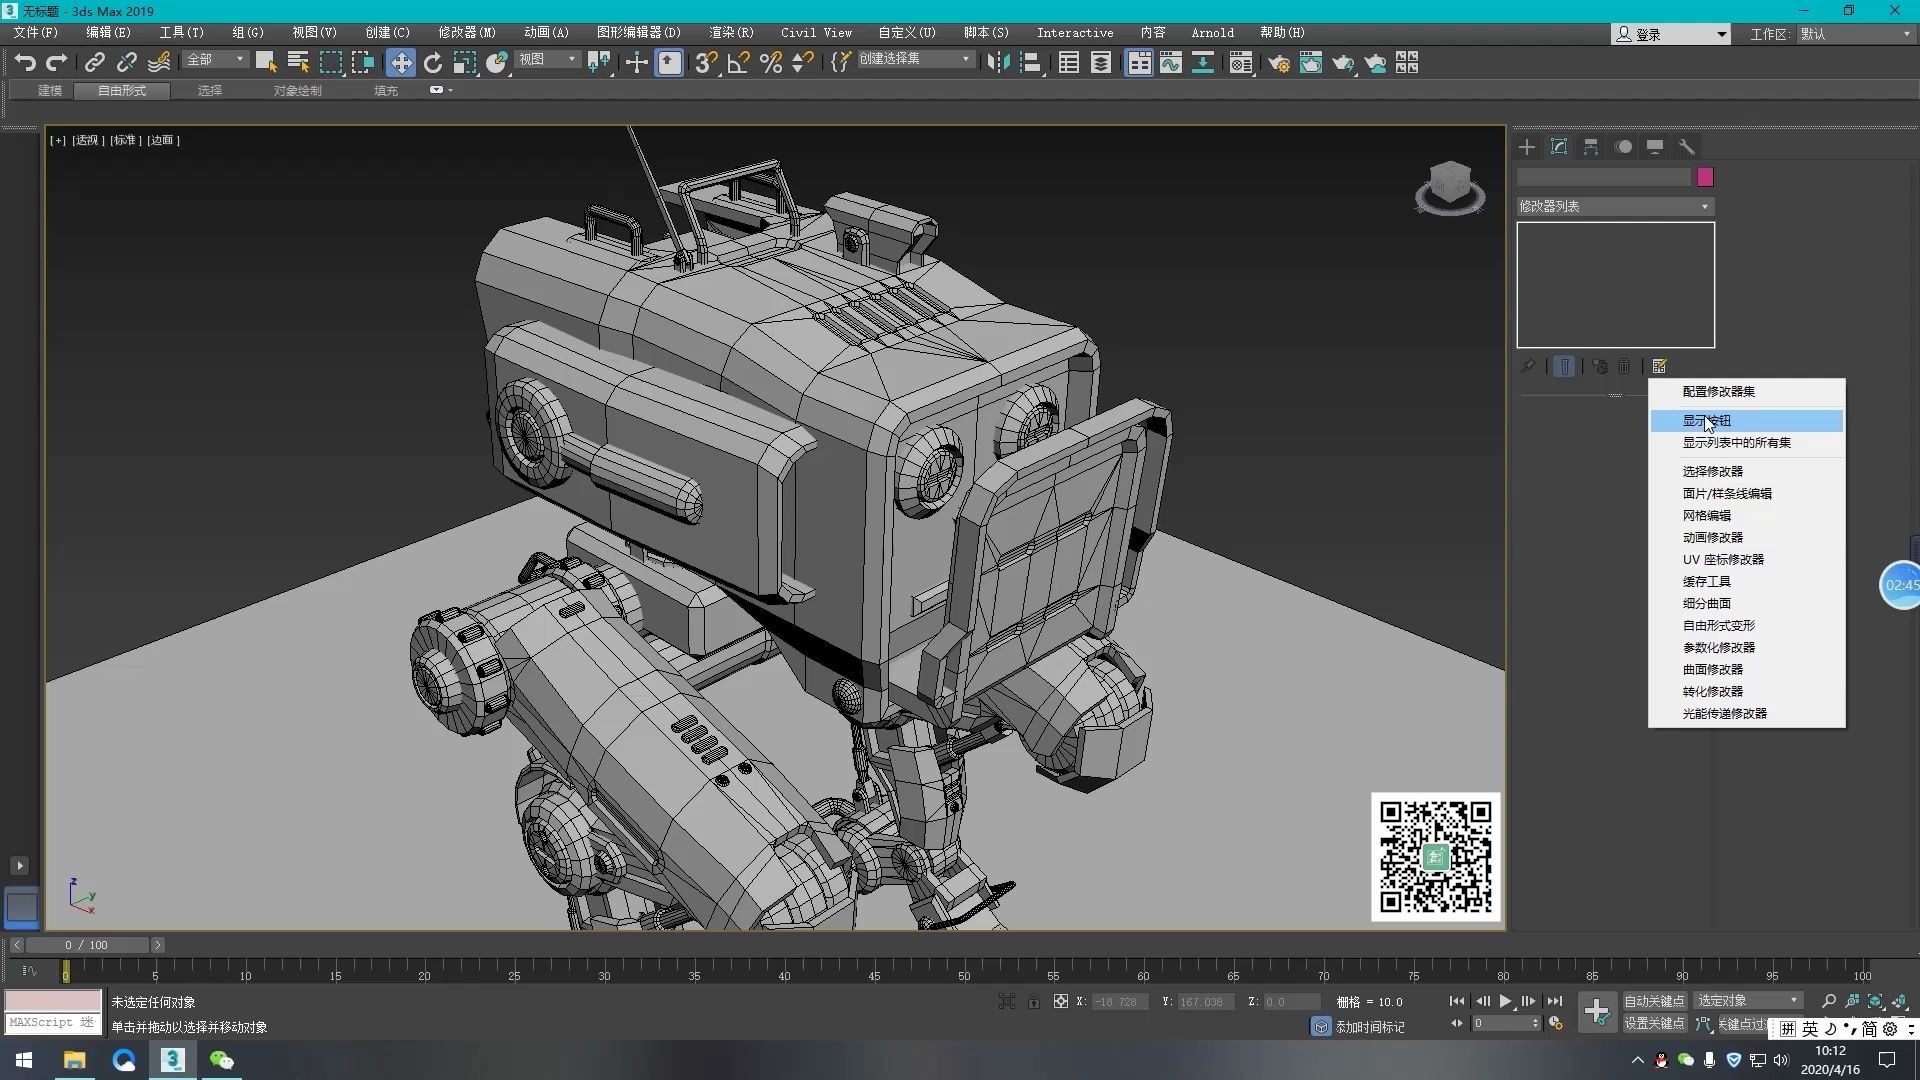Click the Mirror tool icon
Screen dimensions: 1920x1080
coord(997,63)
